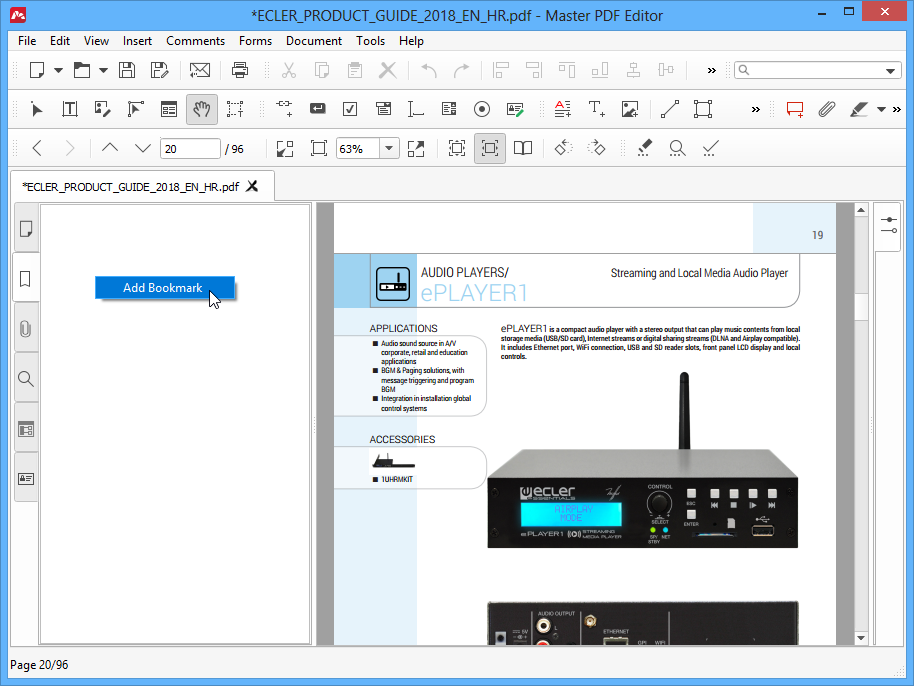
Task: Toggle the Fit Width view mode
Action: pyautogui.click(x=490, y=149)
